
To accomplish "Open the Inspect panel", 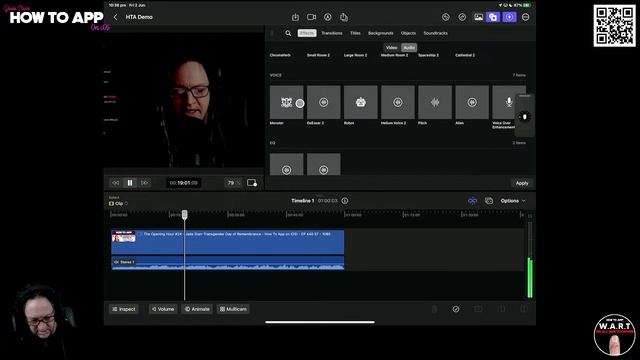I will 124,309.
